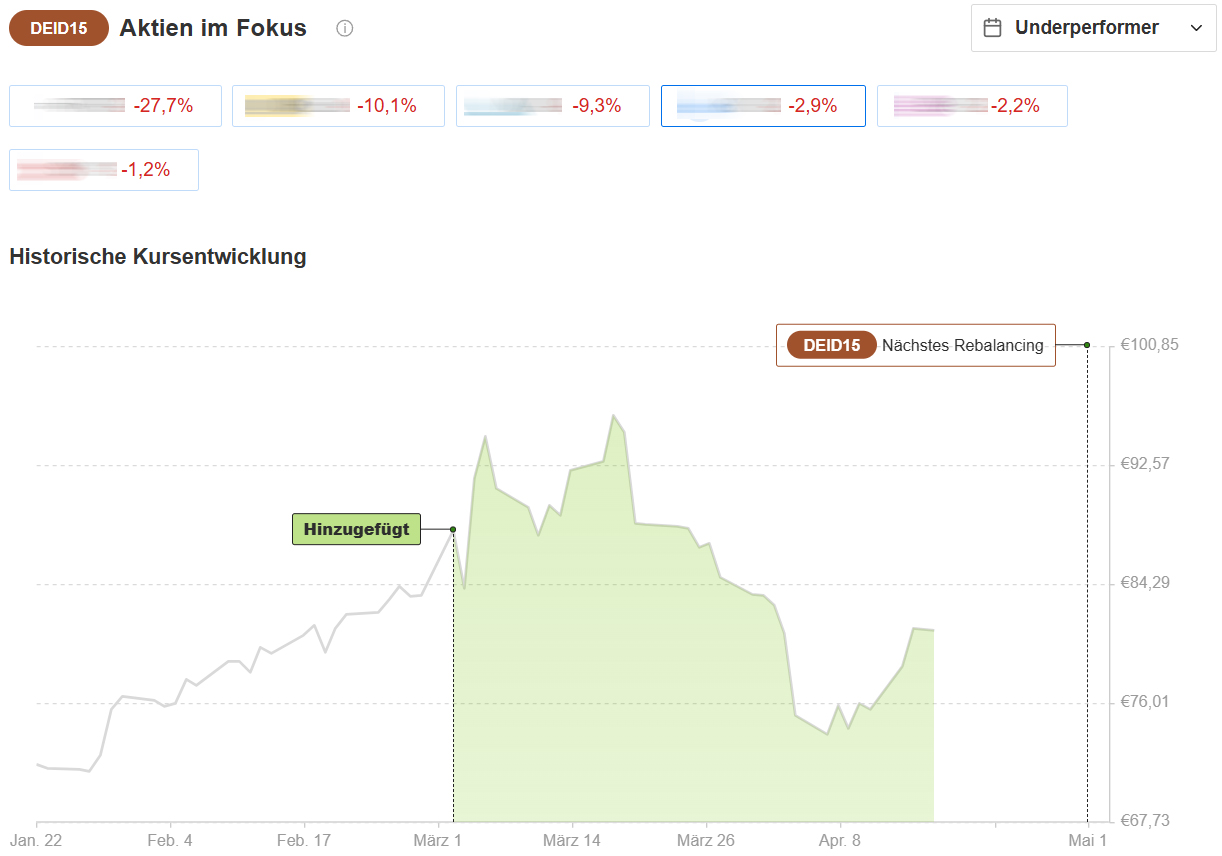Click the DEID15 badge in the rebalancing label
Image resolution: width=1222 pixels, height=856 pixels.
click(832, 346)
